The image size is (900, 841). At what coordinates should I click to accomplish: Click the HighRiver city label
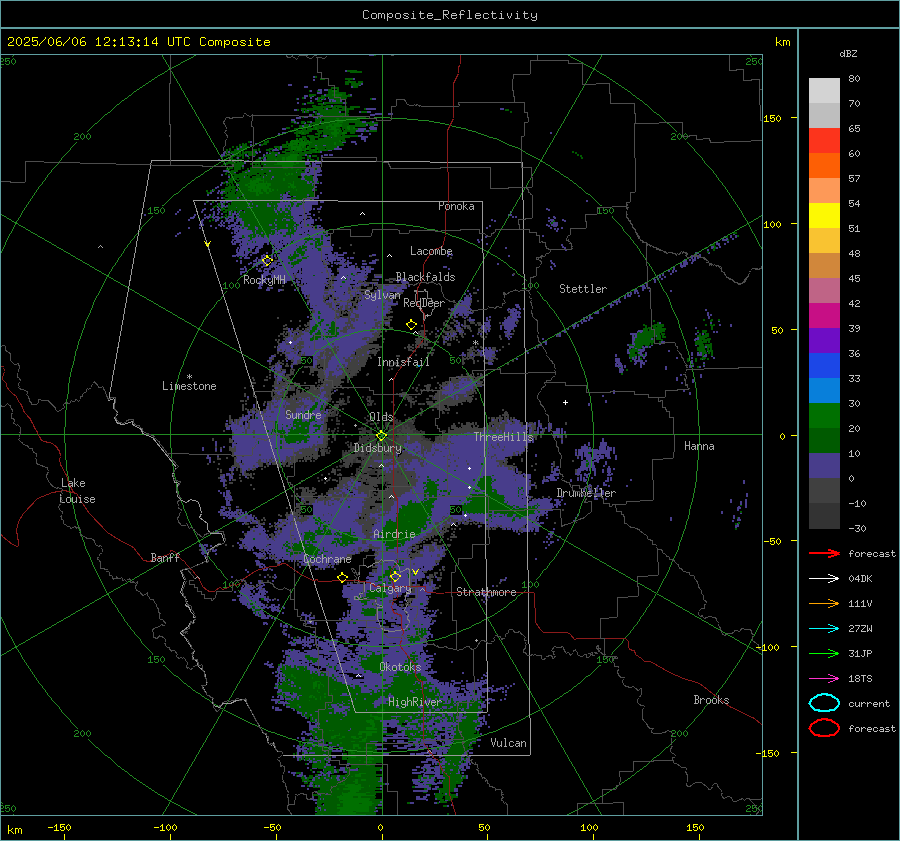pos(415,702)
